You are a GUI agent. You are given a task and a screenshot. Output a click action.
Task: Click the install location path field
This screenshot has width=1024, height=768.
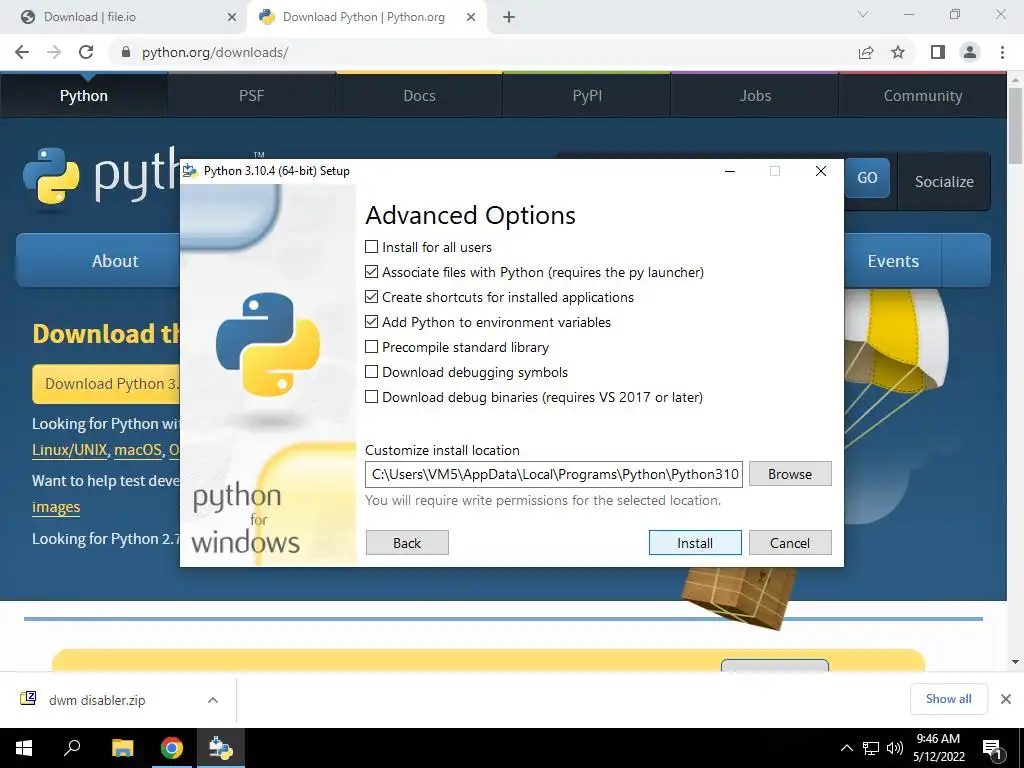(x=554, y=474)
